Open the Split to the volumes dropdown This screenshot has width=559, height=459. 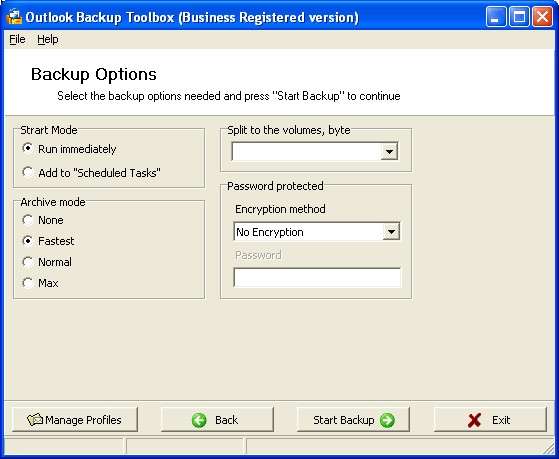click(389, 152)
